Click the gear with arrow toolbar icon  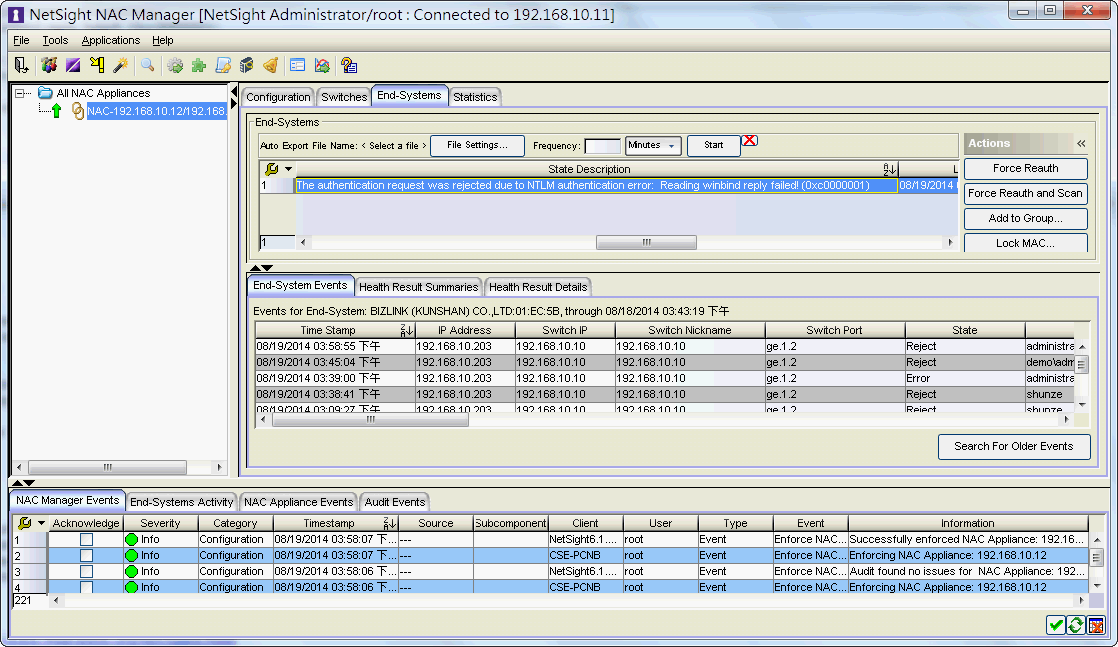[175, 66]
